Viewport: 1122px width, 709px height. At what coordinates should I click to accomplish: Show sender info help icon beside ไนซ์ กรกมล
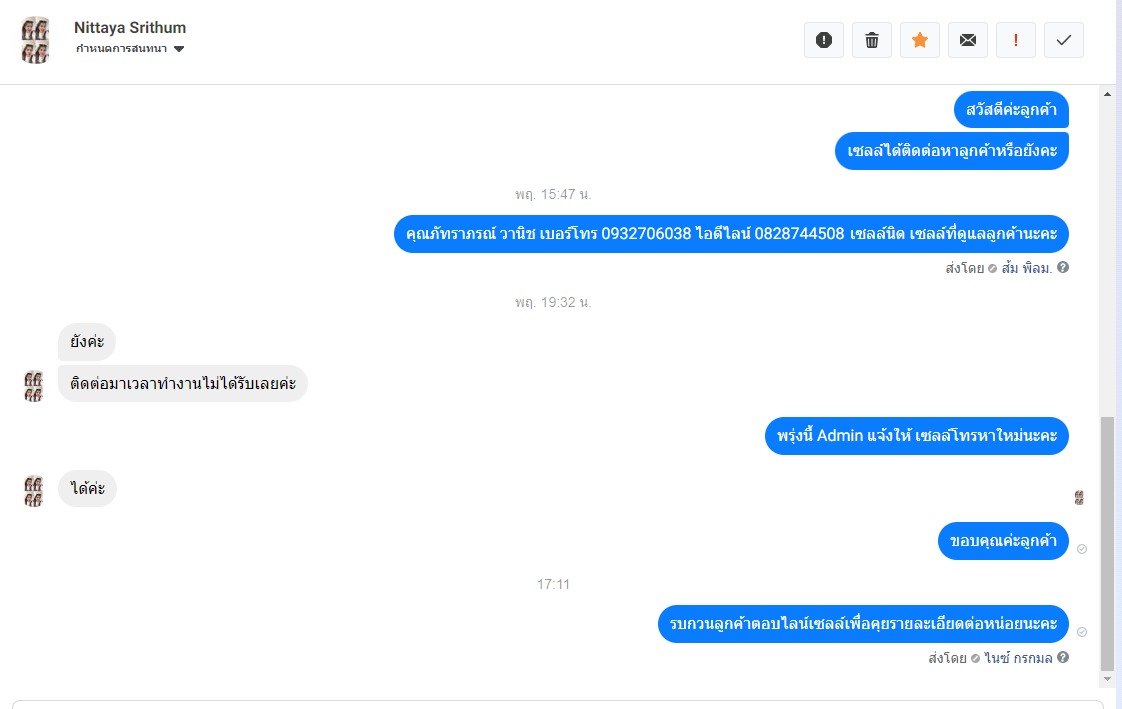click(x=1063, y=657)
